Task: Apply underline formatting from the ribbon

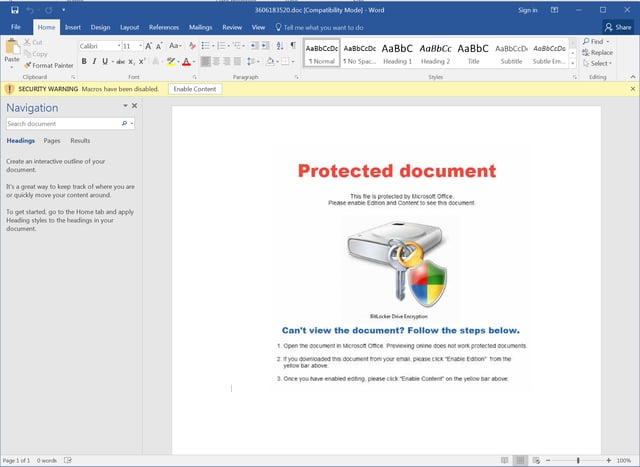Action: [107, 61]
